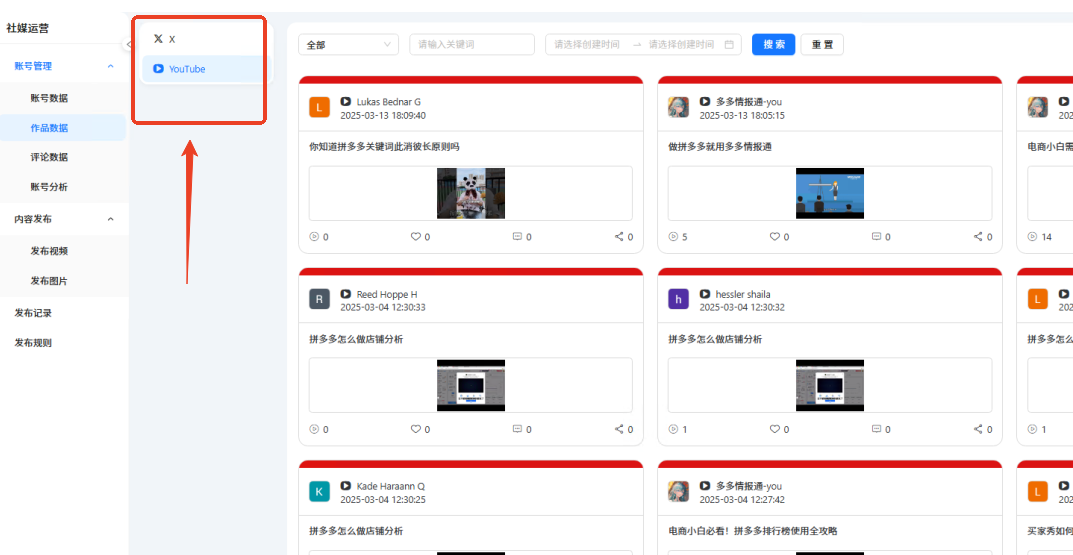Select the X platform in platform list
This screenshot has height=555, width=1073.
click(x=205, y=39)
